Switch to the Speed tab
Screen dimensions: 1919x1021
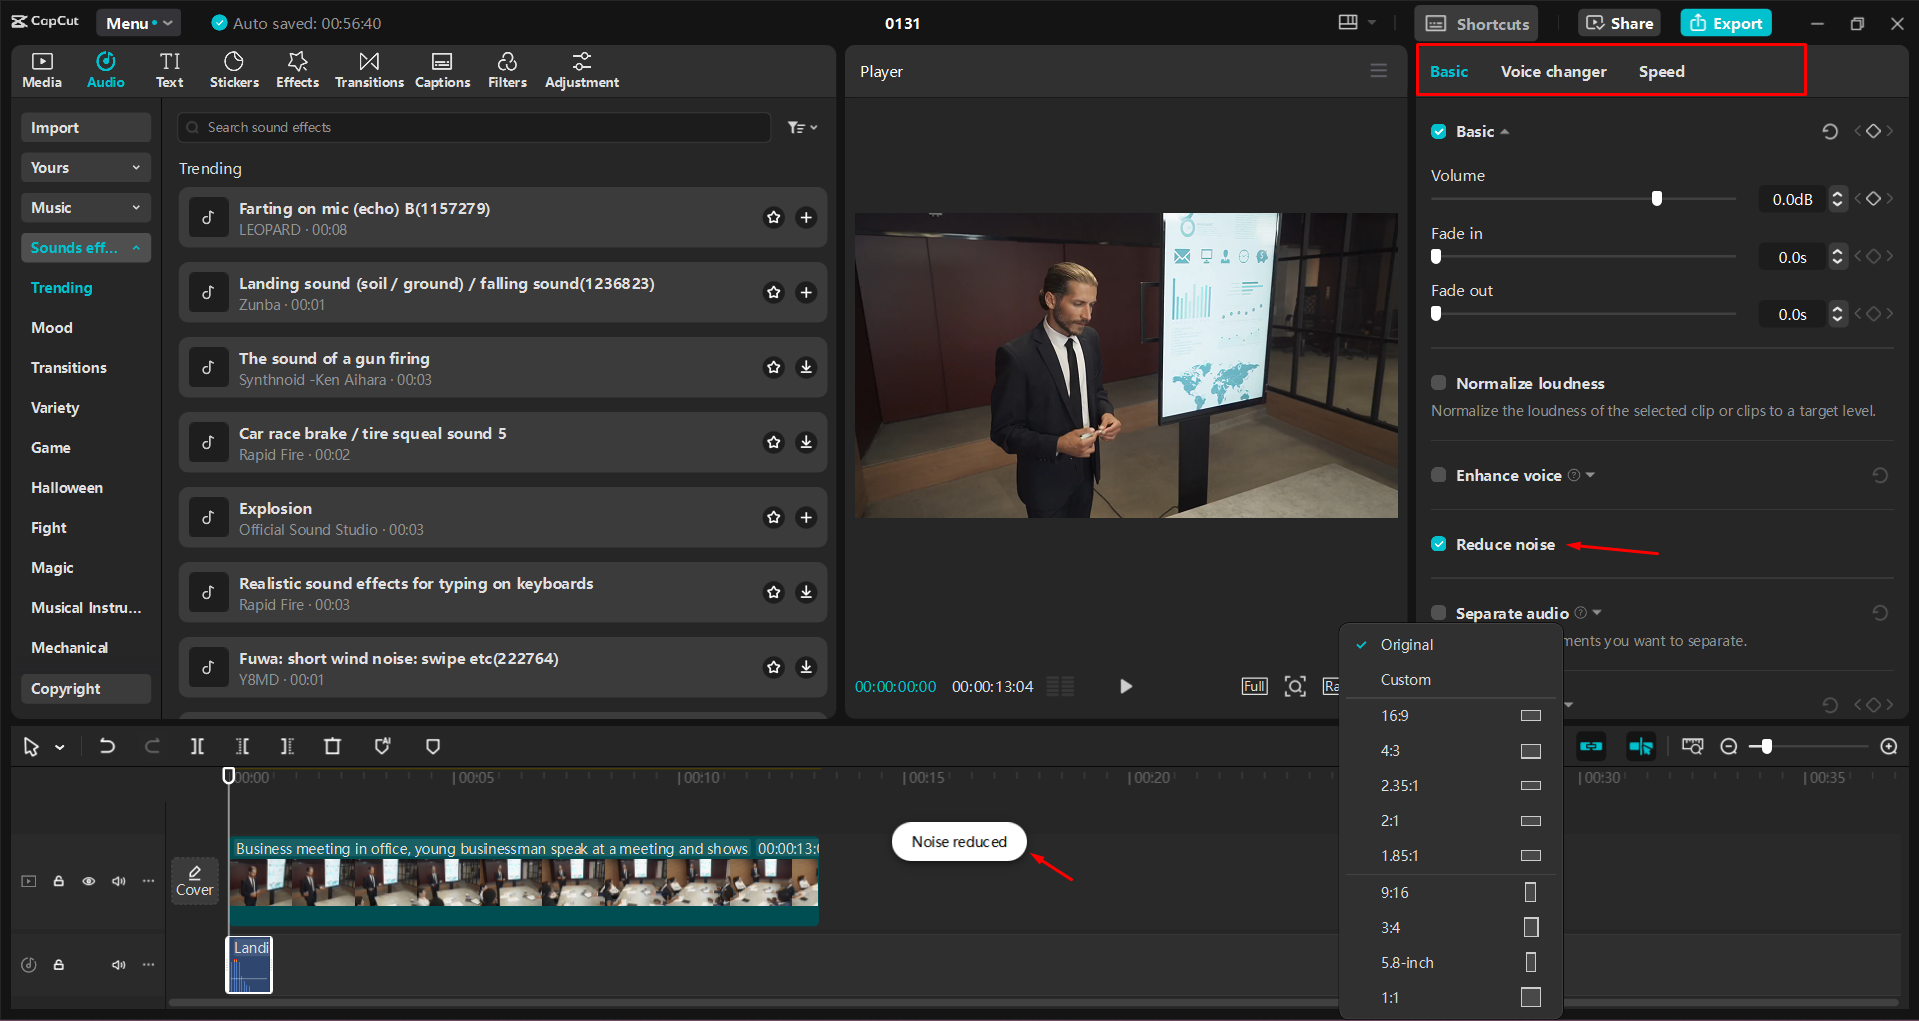coord(1661,71)
